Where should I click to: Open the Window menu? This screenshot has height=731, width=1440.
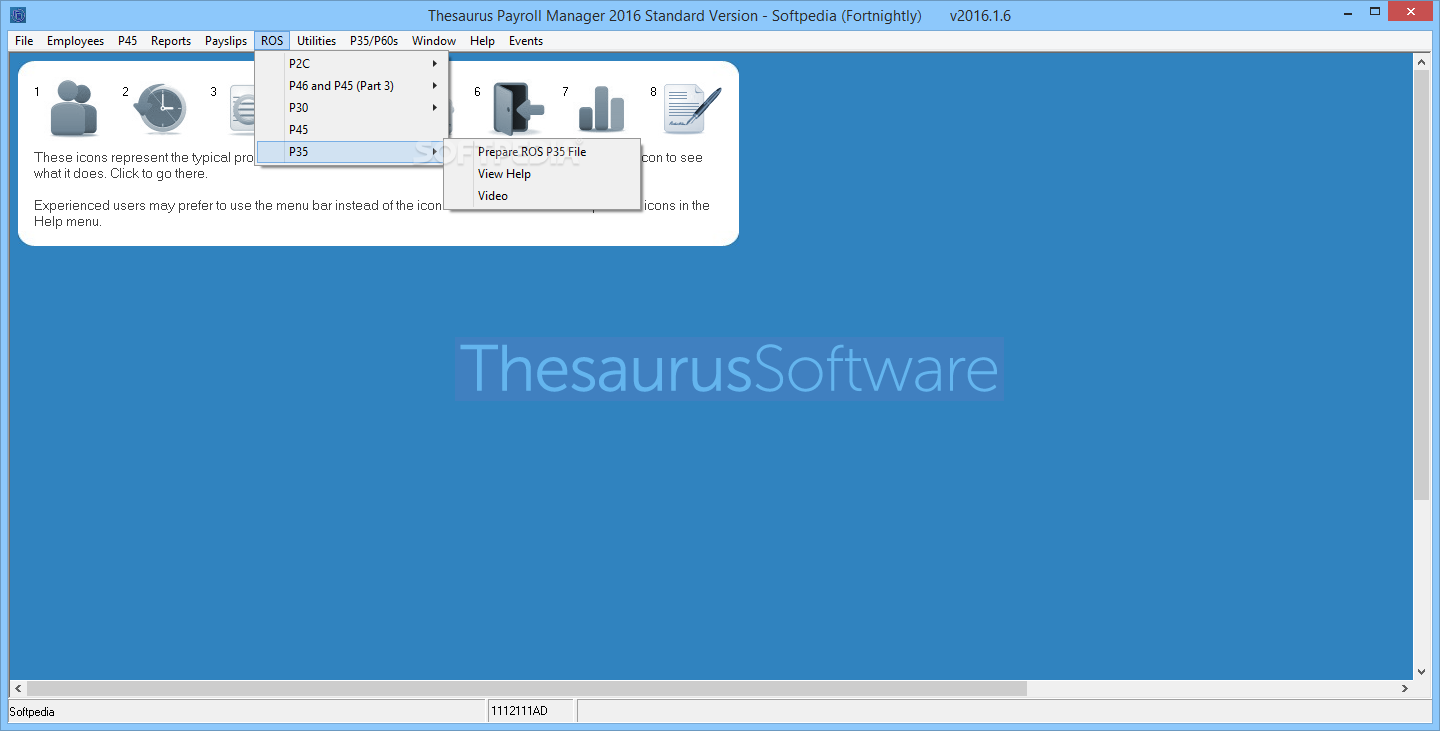point(434,41)
